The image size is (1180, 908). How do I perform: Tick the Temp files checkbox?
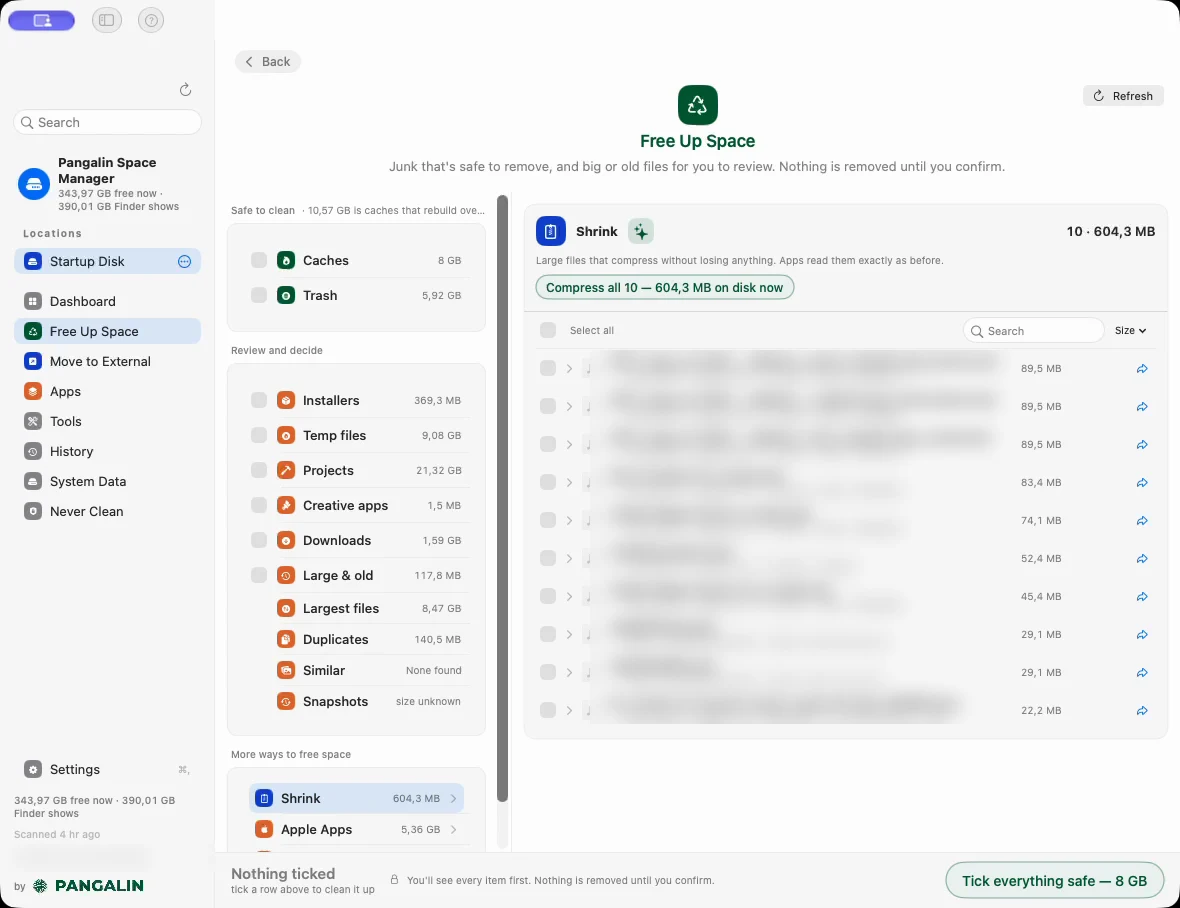click(x=259, y=435)
